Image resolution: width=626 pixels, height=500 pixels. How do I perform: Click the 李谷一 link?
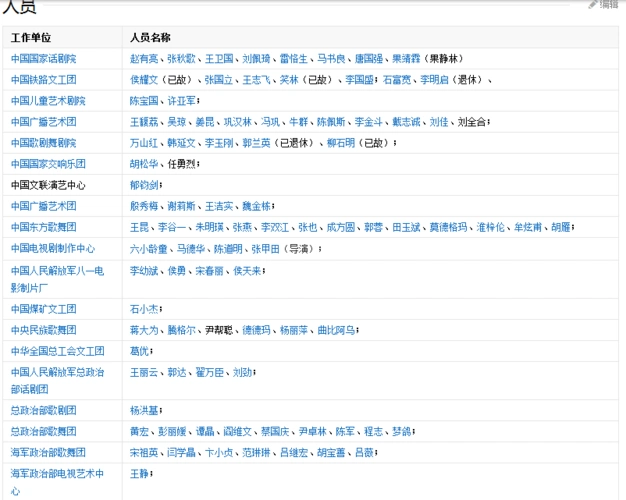coord(172,227)
